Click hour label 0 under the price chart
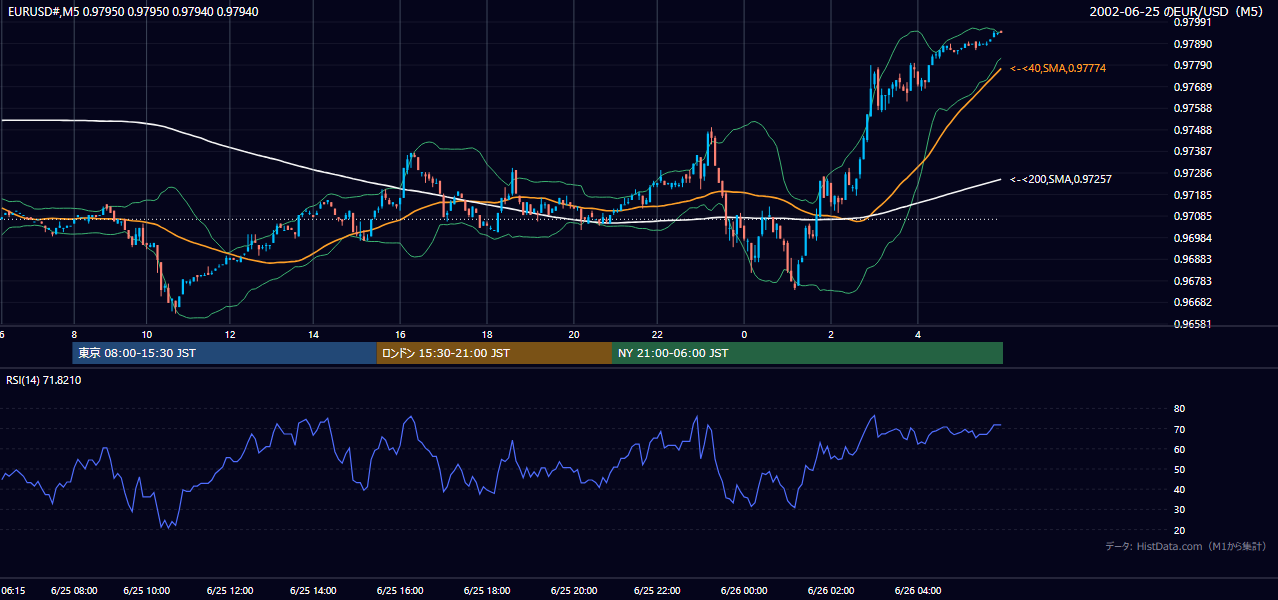1278x600 pixels. pyautogui.click(x=744, y=334)
